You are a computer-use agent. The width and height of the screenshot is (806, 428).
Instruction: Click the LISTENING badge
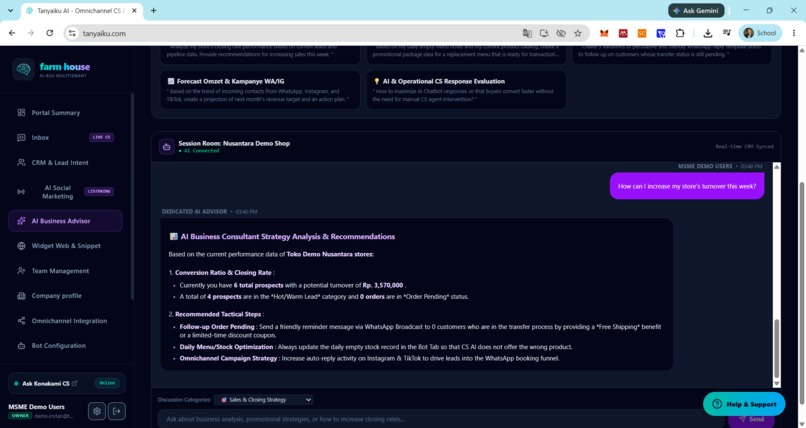[x=99, y=191]
